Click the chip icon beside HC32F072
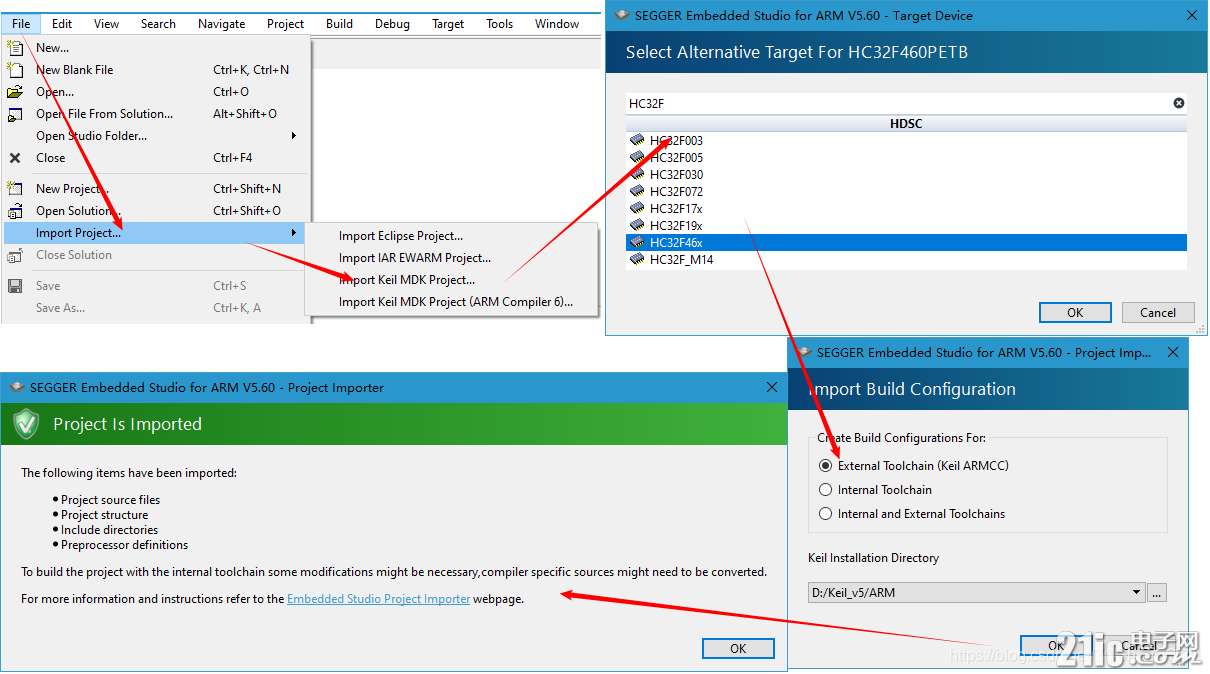 coord(637,192)
